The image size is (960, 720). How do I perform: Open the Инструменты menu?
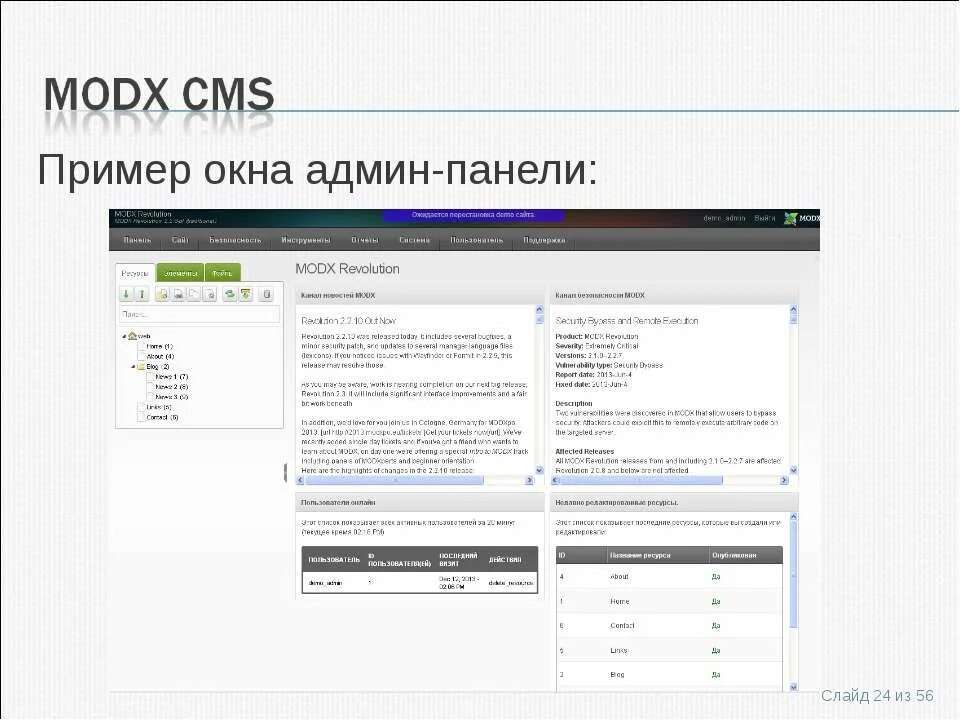click(x=306, y=240)
